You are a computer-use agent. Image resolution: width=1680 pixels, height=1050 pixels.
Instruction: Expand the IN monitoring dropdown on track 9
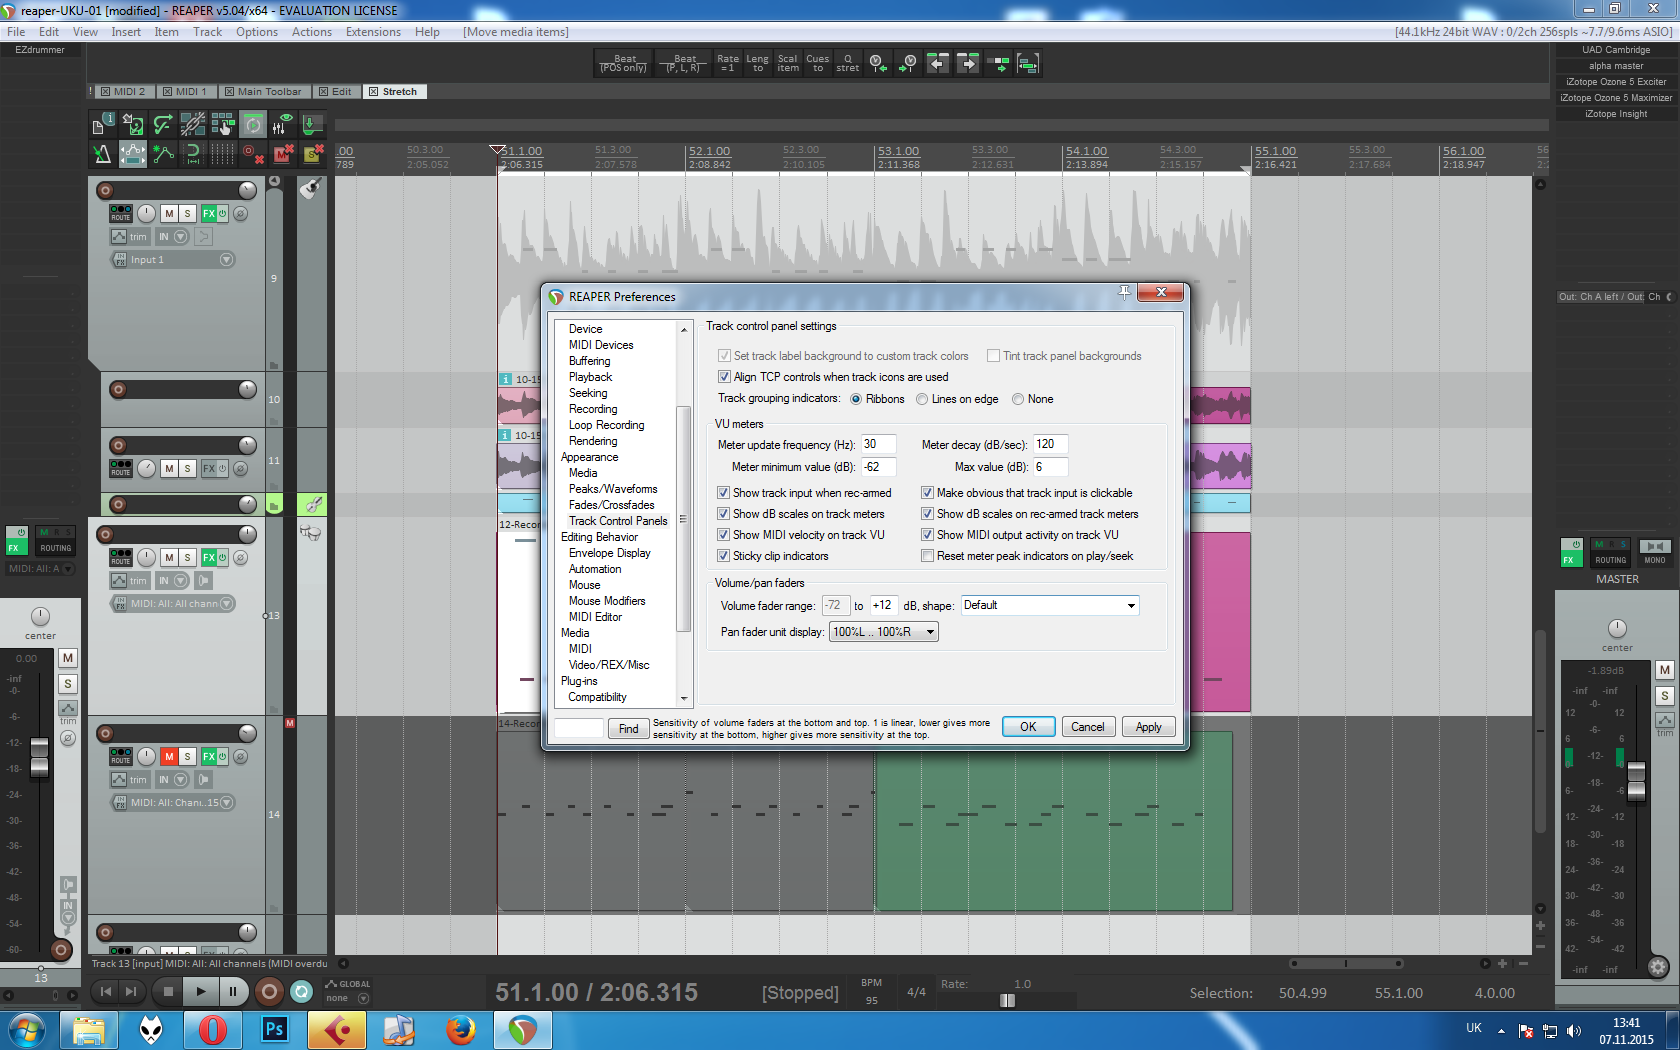[181, 237]
